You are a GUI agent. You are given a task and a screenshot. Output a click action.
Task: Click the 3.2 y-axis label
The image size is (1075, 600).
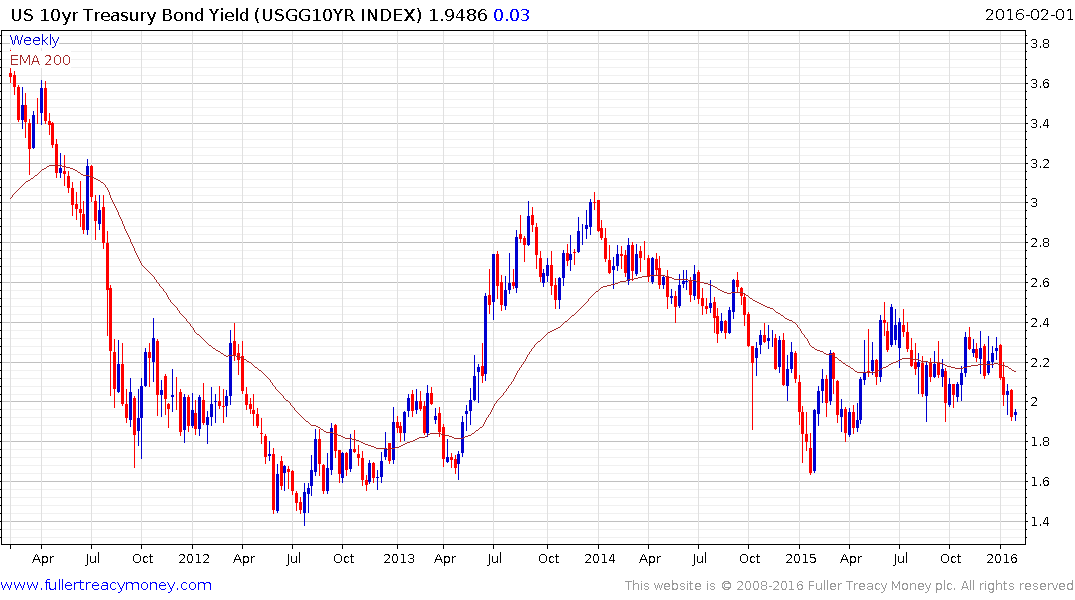click(x=1040, y=163)
